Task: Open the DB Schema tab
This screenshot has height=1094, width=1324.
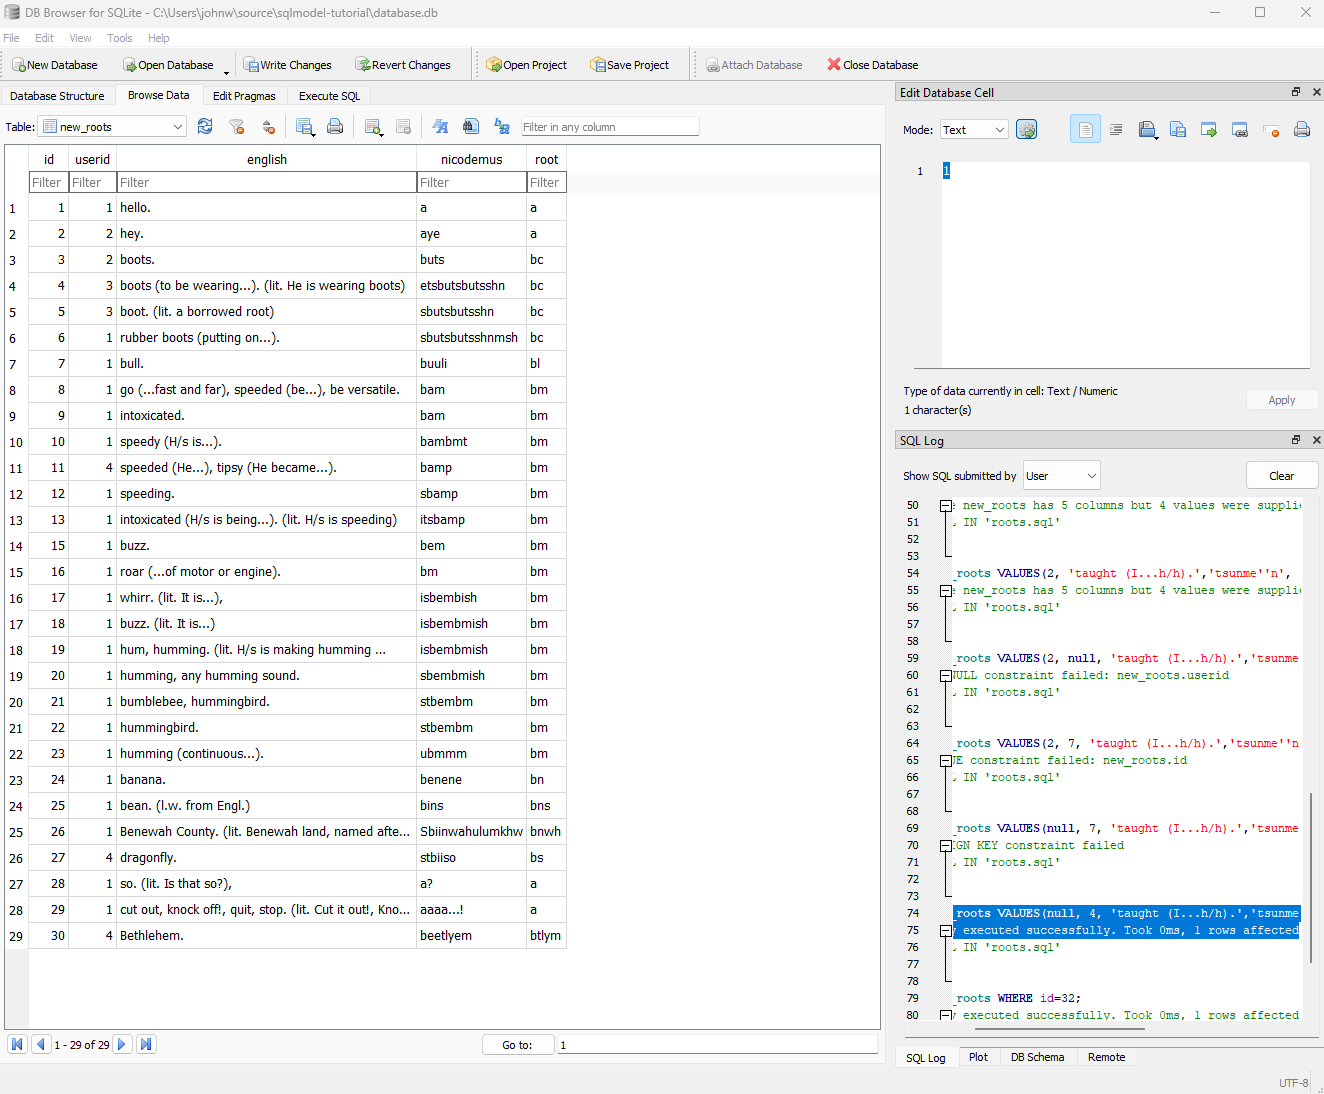Action: click(x=1037, y=1057)
